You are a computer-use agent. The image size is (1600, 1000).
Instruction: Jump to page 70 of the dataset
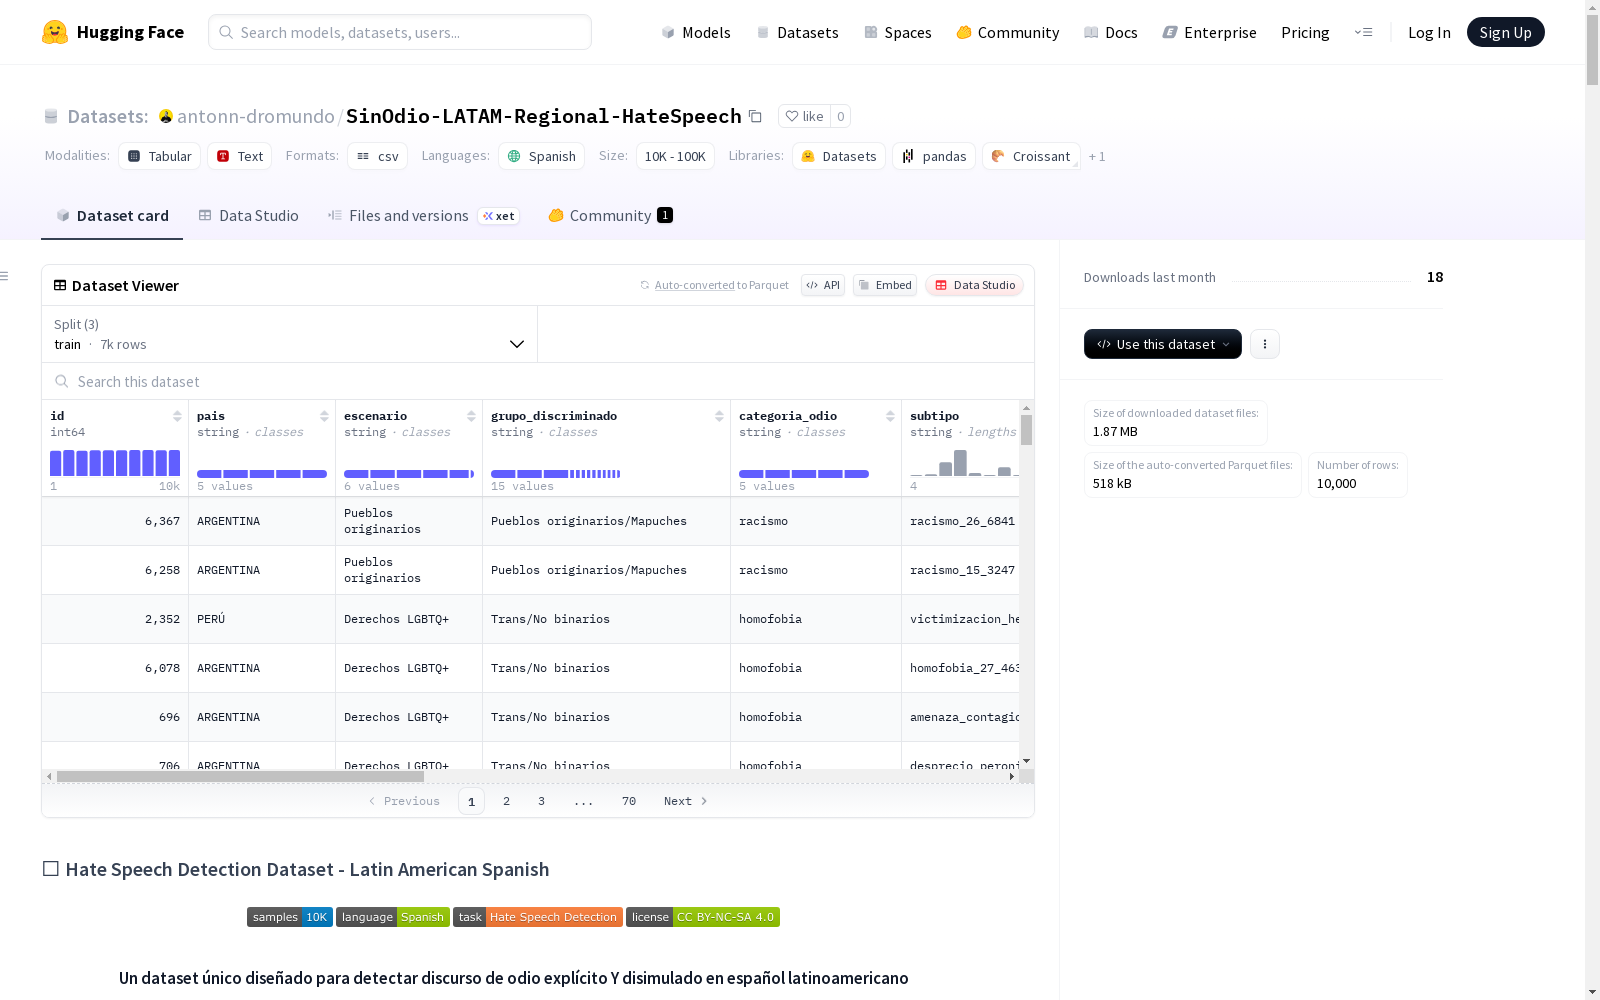point(629,801)
